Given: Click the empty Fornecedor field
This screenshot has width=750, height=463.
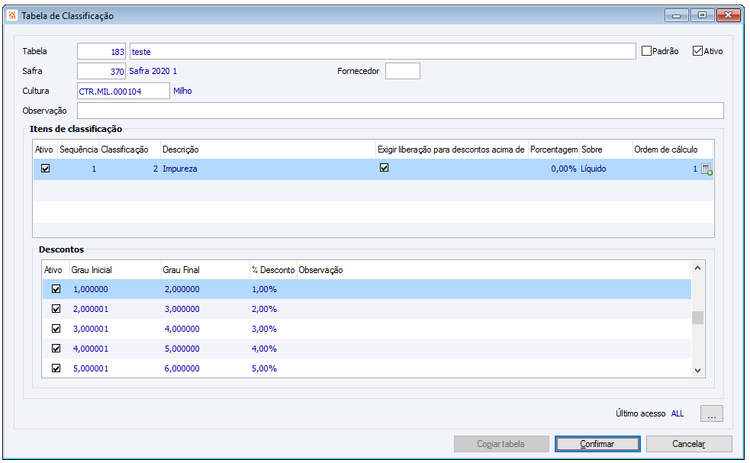Looking at the screenshot, I should [x=403, y=71].
